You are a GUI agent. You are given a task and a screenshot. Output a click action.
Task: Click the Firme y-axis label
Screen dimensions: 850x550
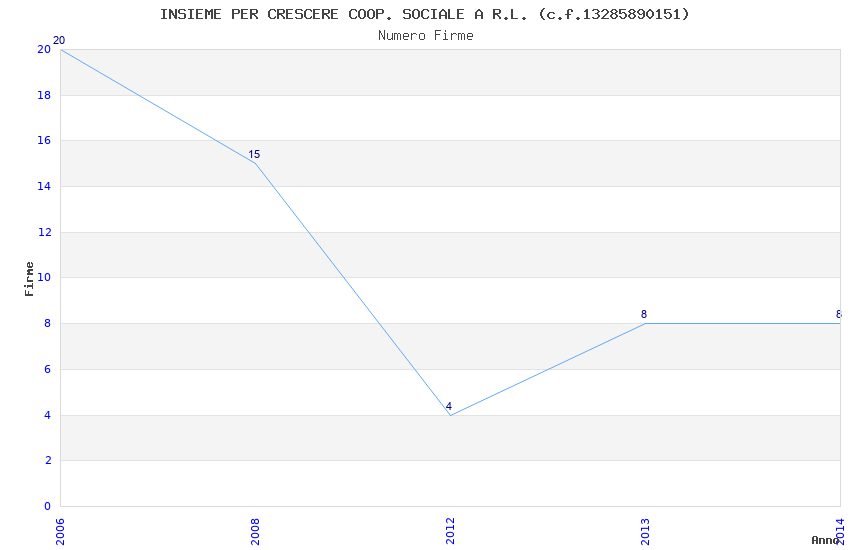tap(29, 279)
